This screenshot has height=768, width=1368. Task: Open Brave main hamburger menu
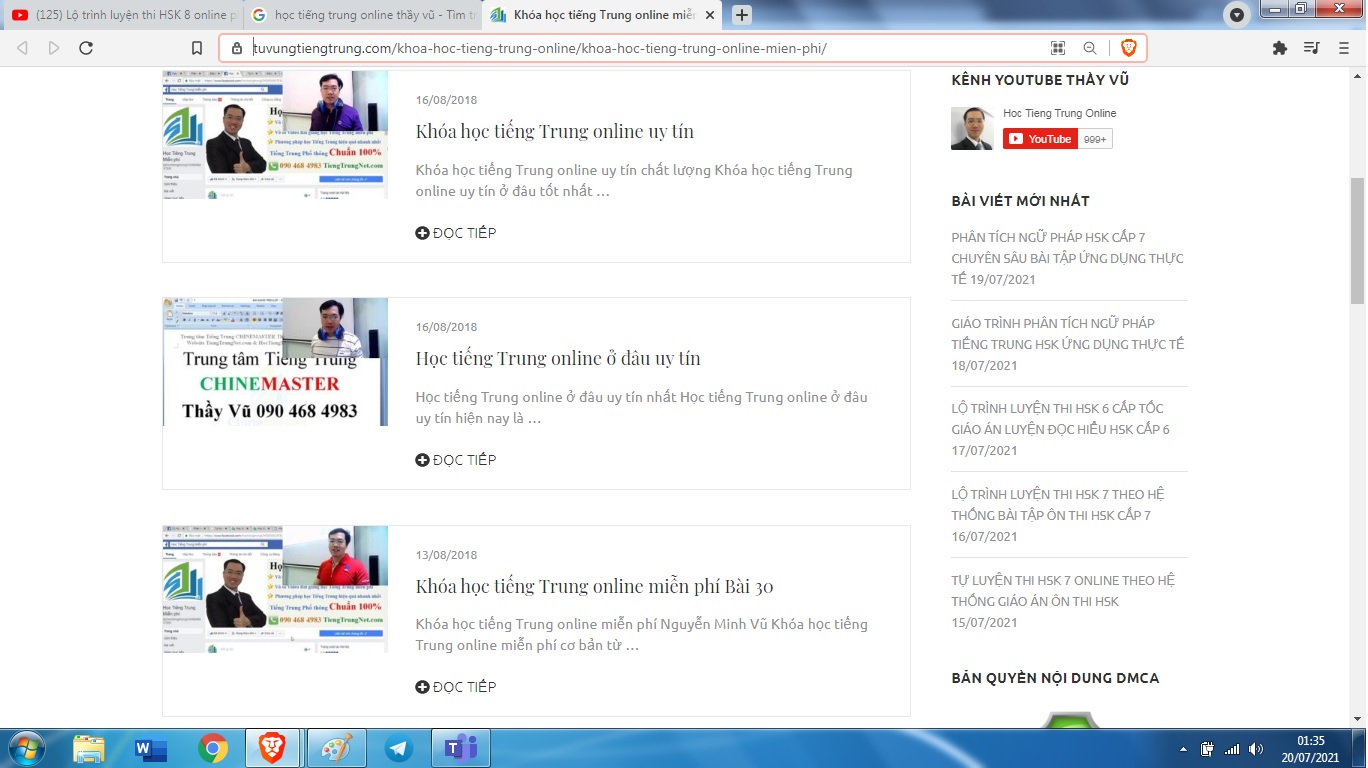click(x=1344, y=48)
